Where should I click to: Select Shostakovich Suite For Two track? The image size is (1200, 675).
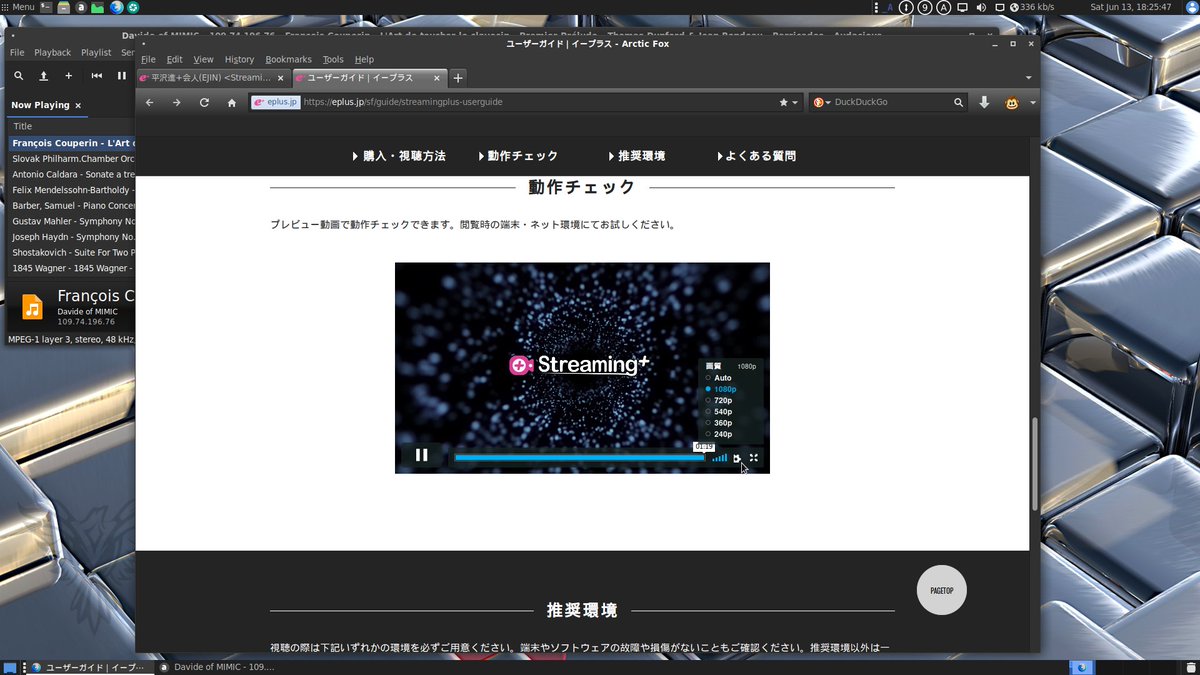[71, 252]
